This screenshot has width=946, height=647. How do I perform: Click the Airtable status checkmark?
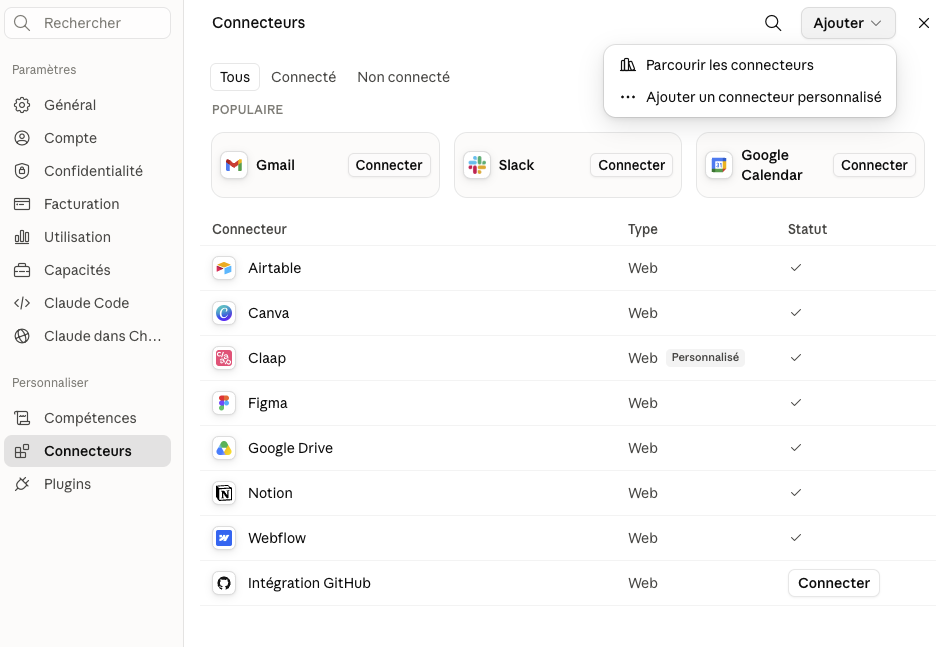click(796, 267)
